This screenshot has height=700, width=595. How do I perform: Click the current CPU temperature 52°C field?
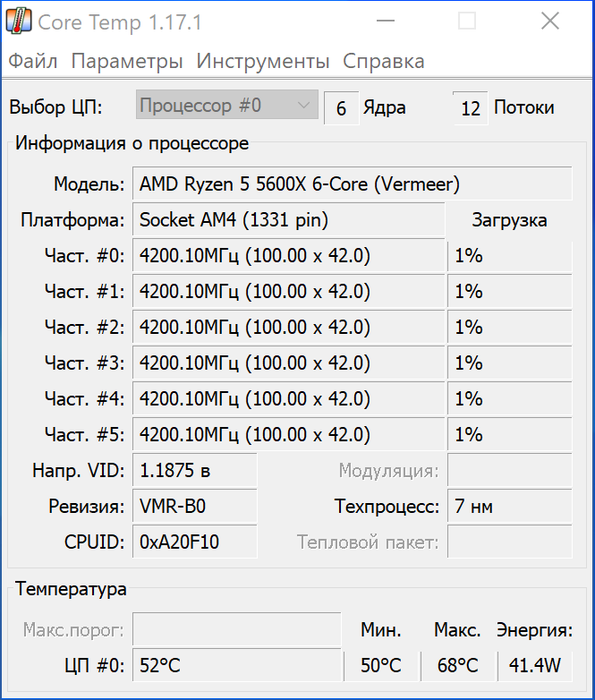point(237,665)
